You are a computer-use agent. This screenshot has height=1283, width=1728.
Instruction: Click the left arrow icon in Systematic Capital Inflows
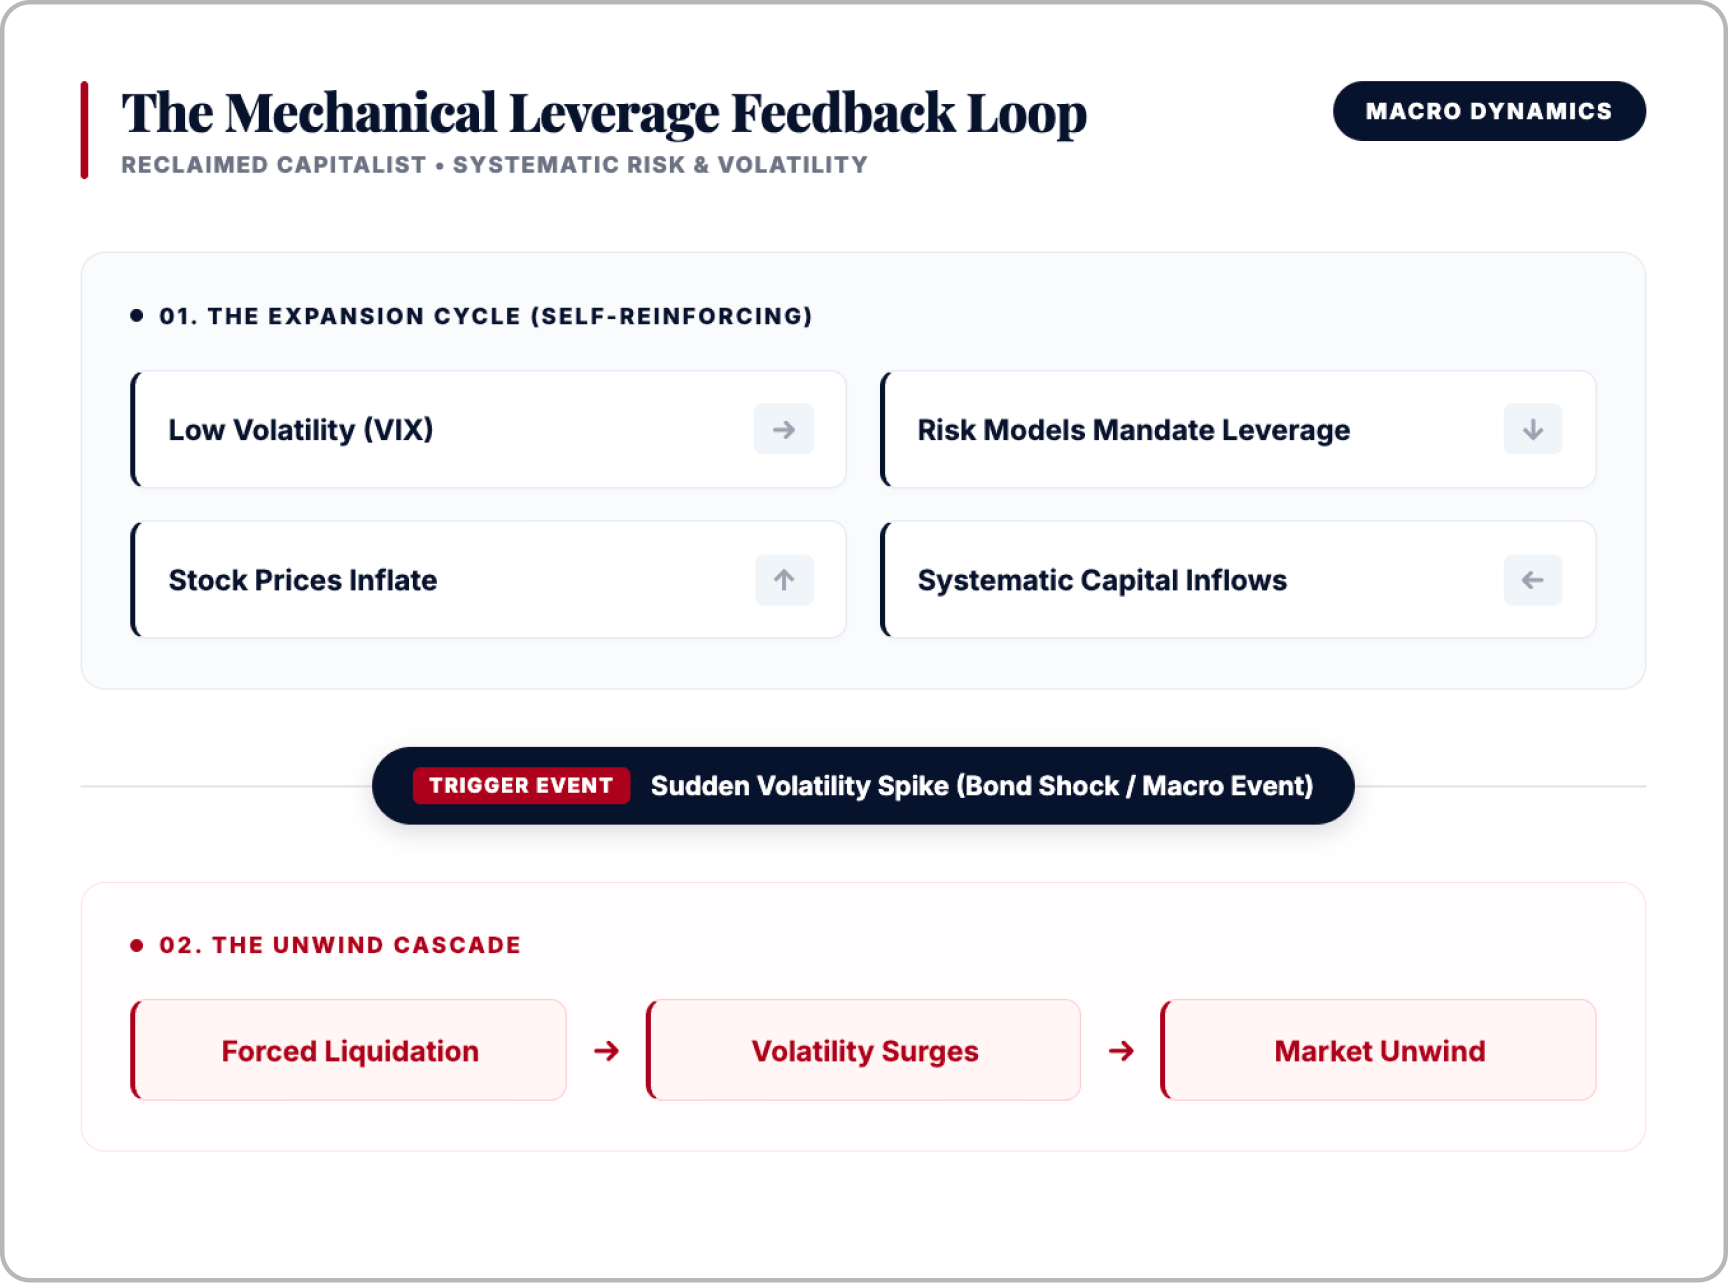click(x=1533, y=580)
